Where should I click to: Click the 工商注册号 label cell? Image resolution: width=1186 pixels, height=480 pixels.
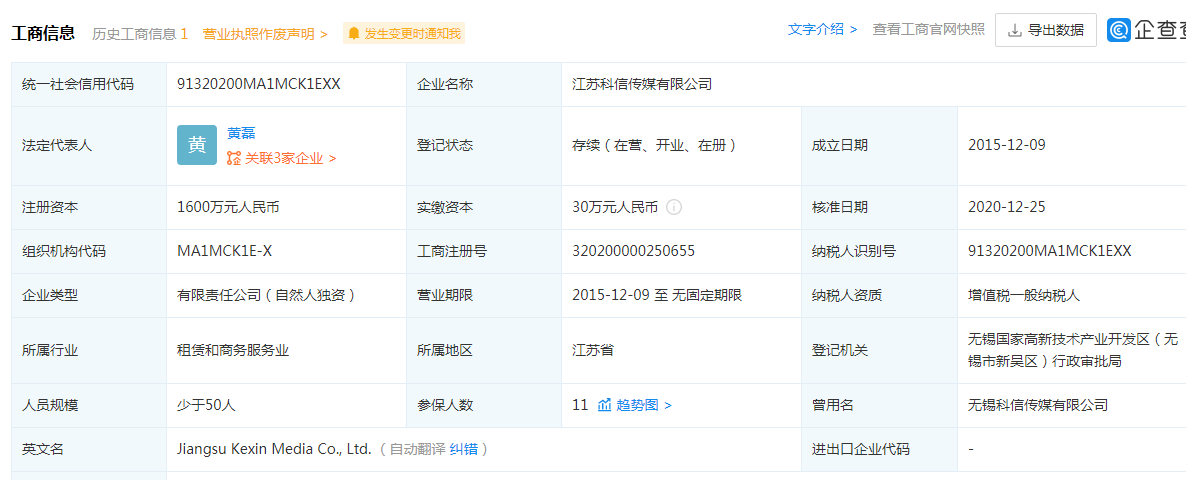coord(484,251)
